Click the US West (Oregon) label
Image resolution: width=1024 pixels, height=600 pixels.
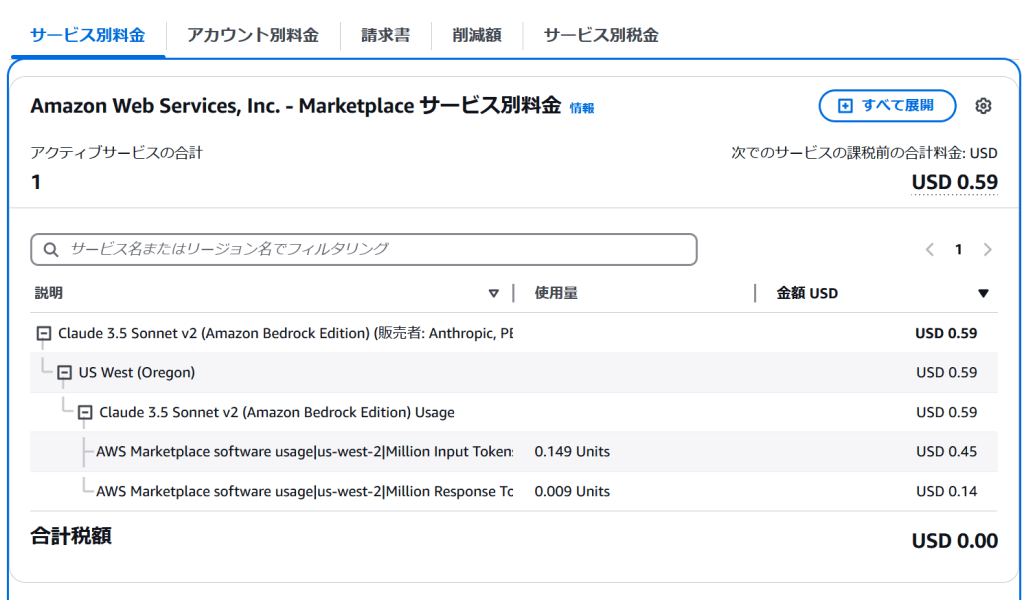coord(137,373)
